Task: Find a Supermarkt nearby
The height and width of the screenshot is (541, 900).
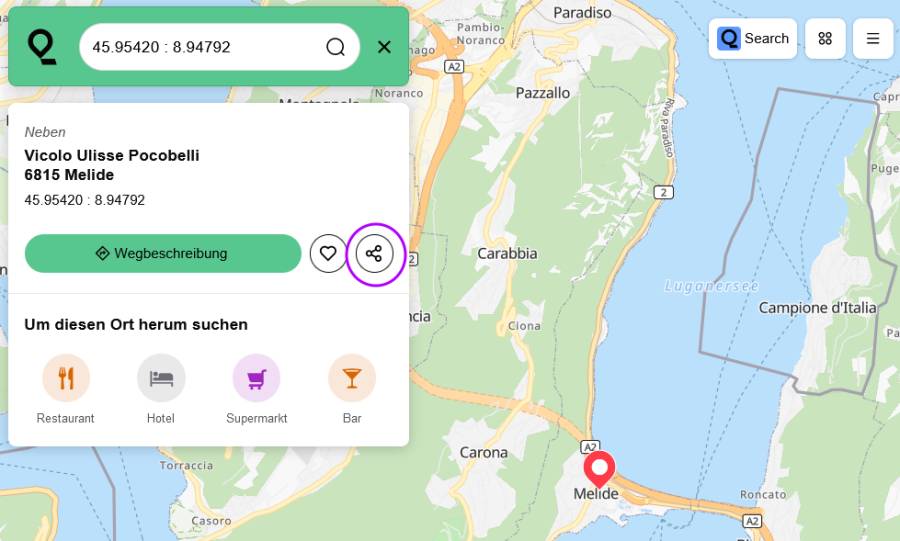Action: coord(257,390)
